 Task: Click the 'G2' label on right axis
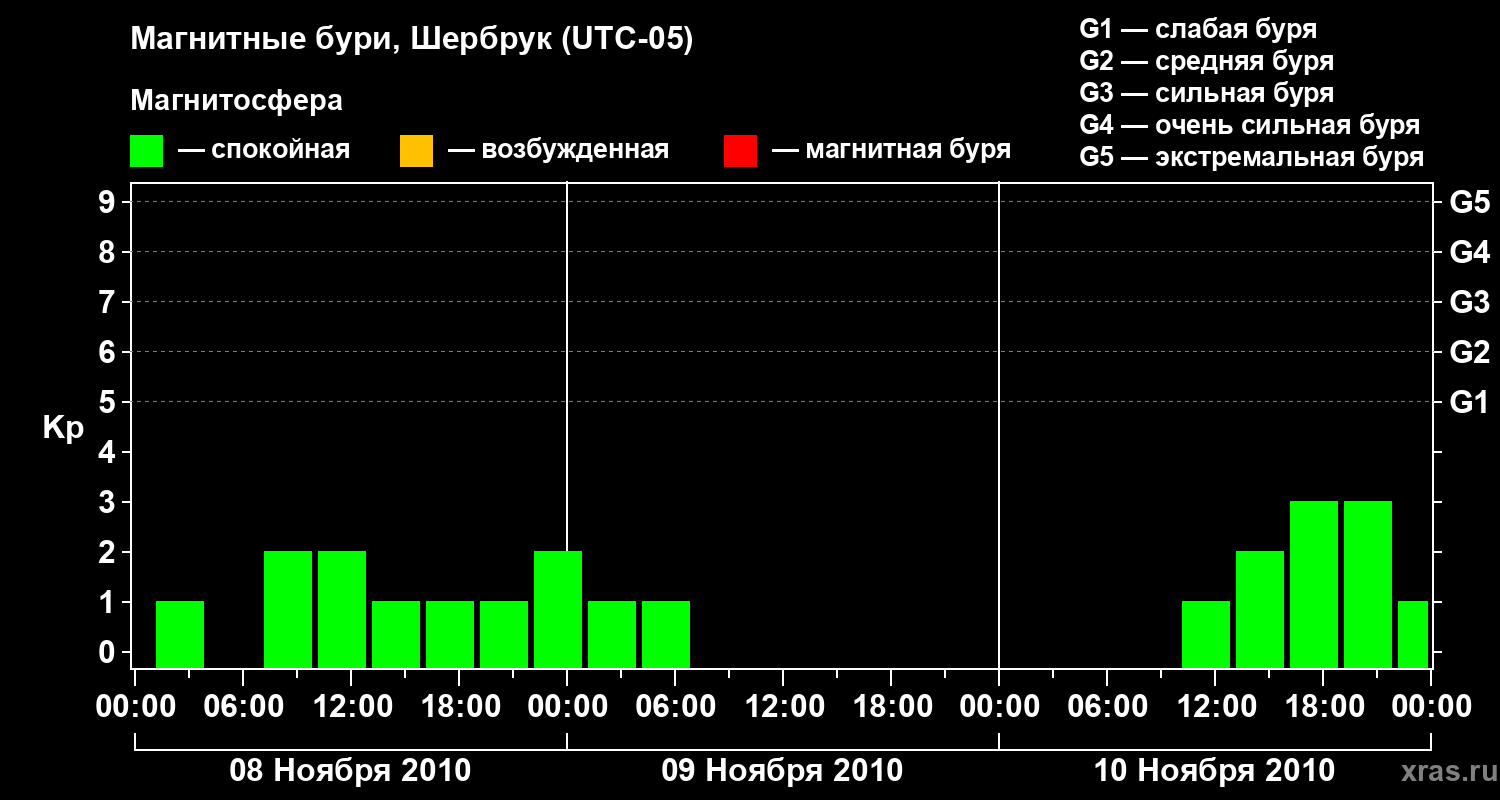[x=1470, y=352]
